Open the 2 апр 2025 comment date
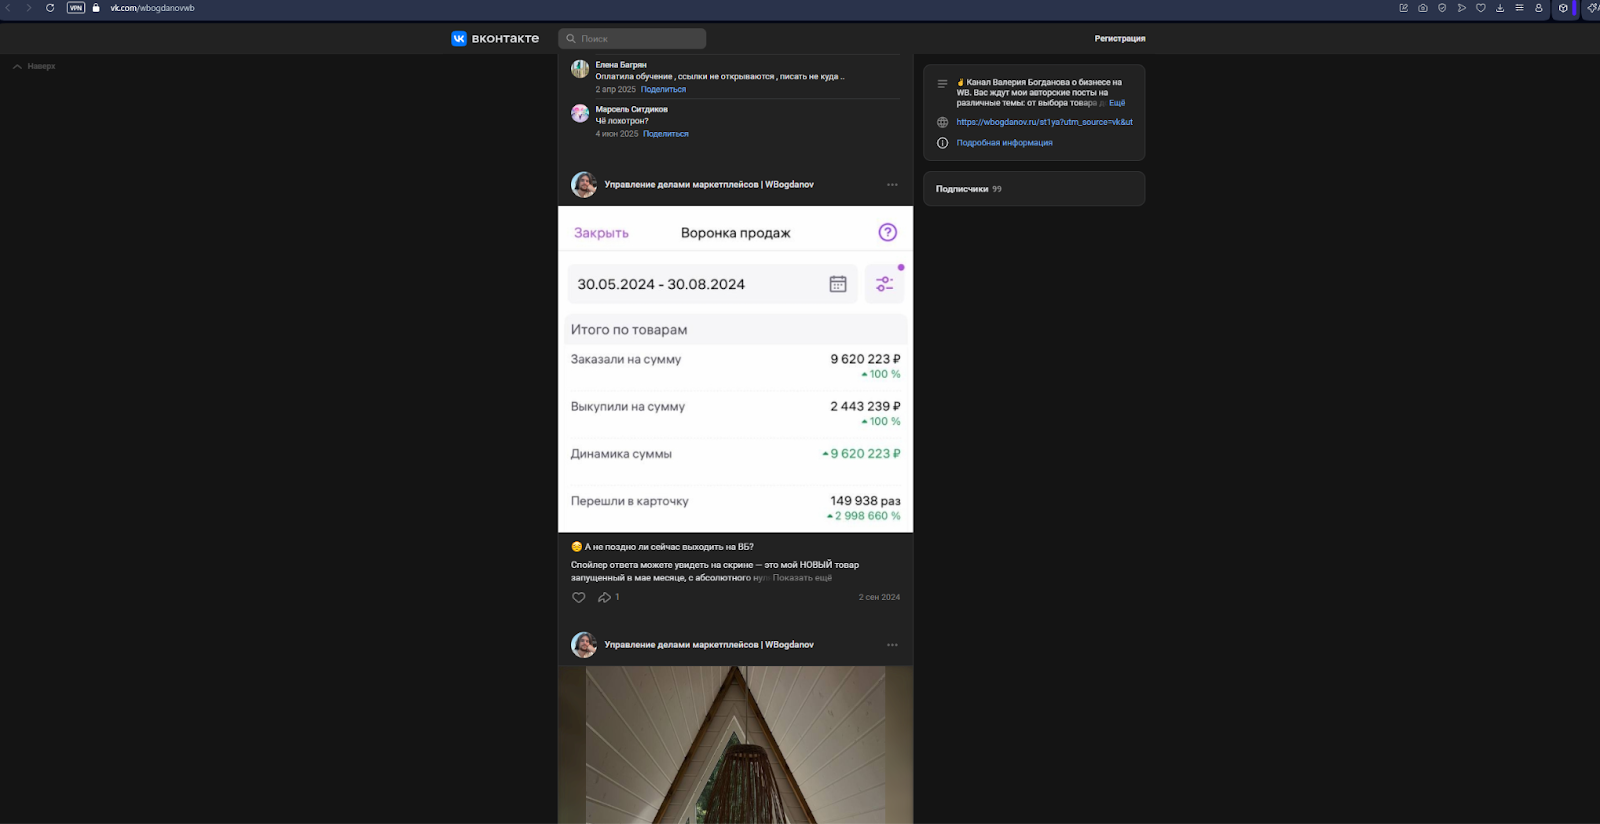 point(616,89)
